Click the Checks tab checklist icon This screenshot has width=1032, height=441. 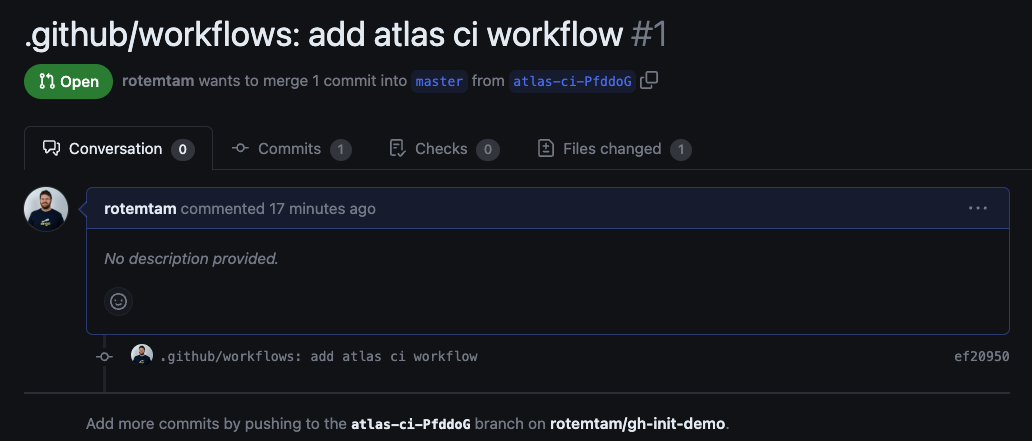tap(398, 149)
